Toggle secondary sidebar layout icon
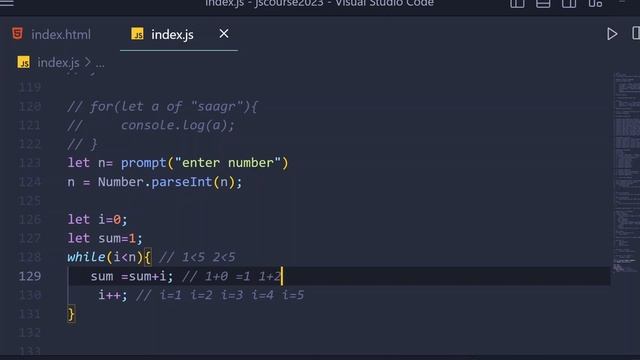Image resolution: width=640 pixels, height=360 pixels. point(569,4)
